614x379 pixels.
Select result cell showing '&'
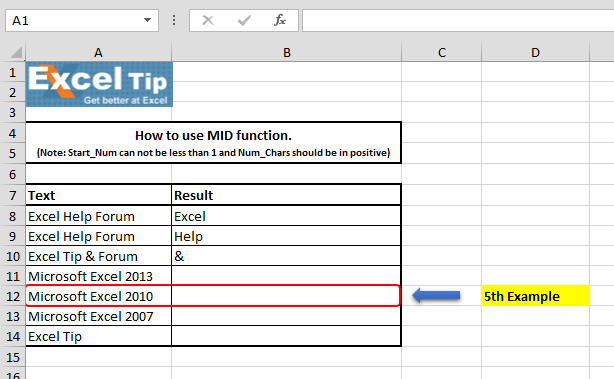tap(286, 256)
